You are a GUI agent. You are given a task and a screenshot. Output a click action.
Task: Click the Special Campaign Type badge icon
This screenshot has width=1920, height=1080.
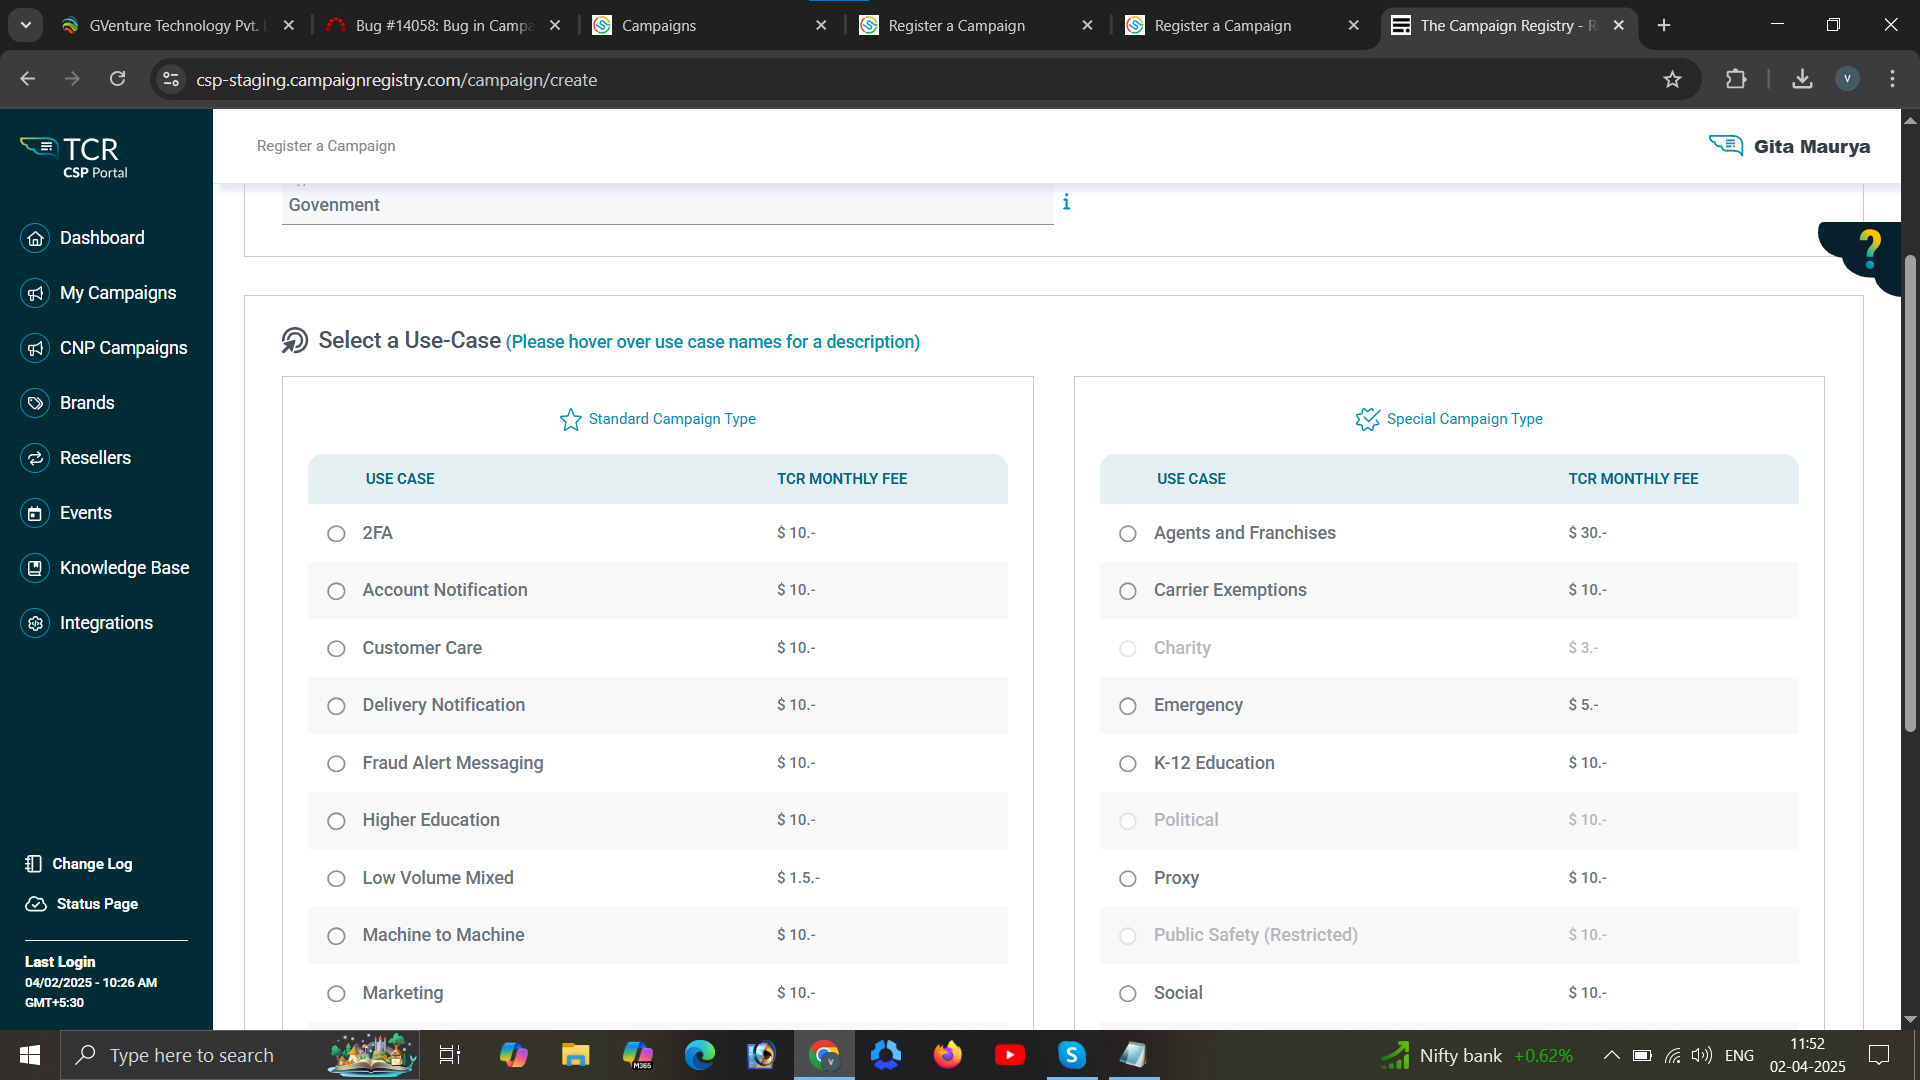[x=1367, y=419]
